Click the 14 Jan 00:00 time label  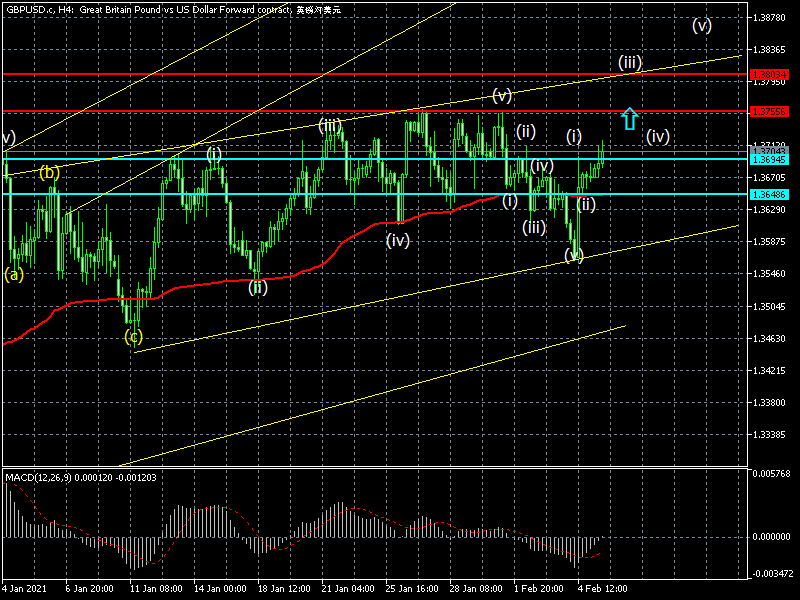tap(220, 588)
